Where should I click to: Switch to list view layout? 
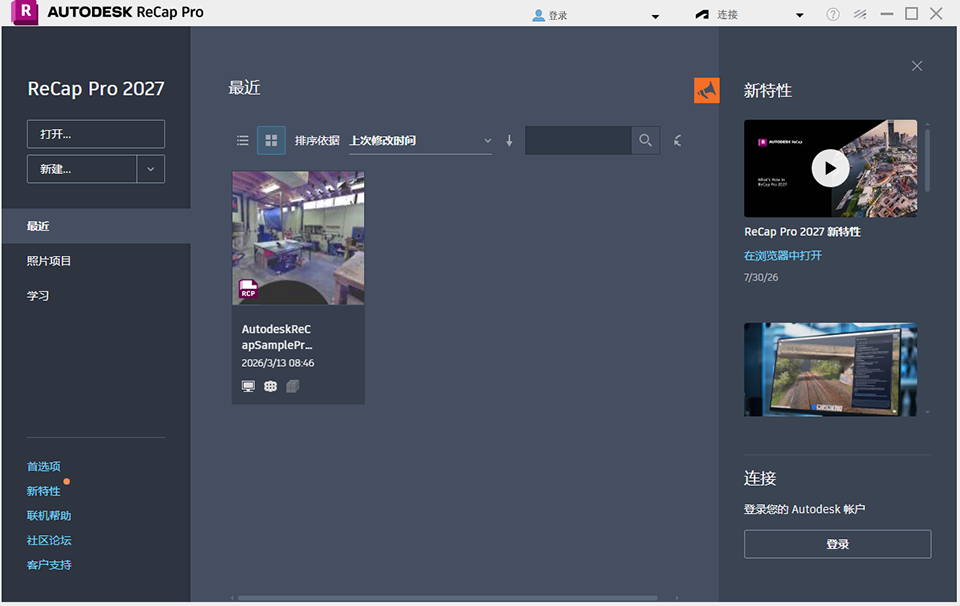click(242, 141)
